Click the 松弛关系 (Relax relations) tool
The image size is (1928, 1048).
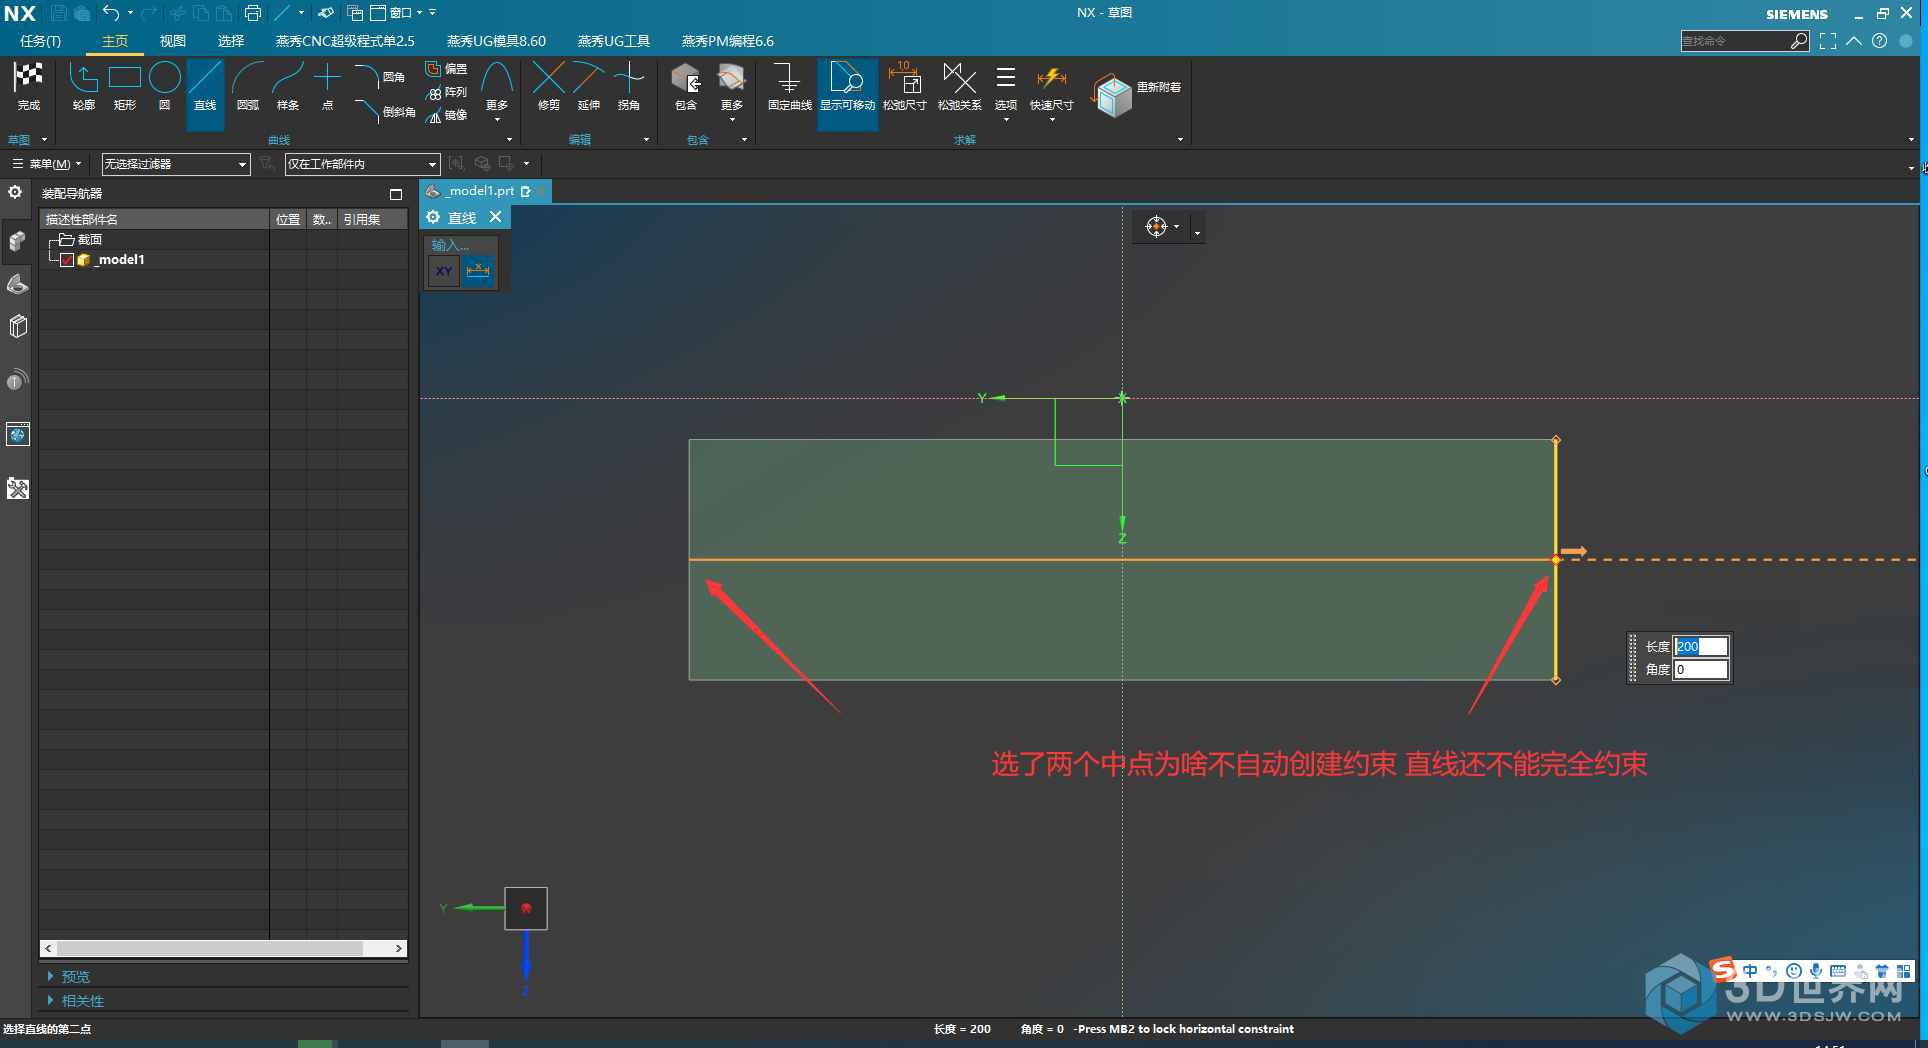pyautogui.click(x=959, y=86)
